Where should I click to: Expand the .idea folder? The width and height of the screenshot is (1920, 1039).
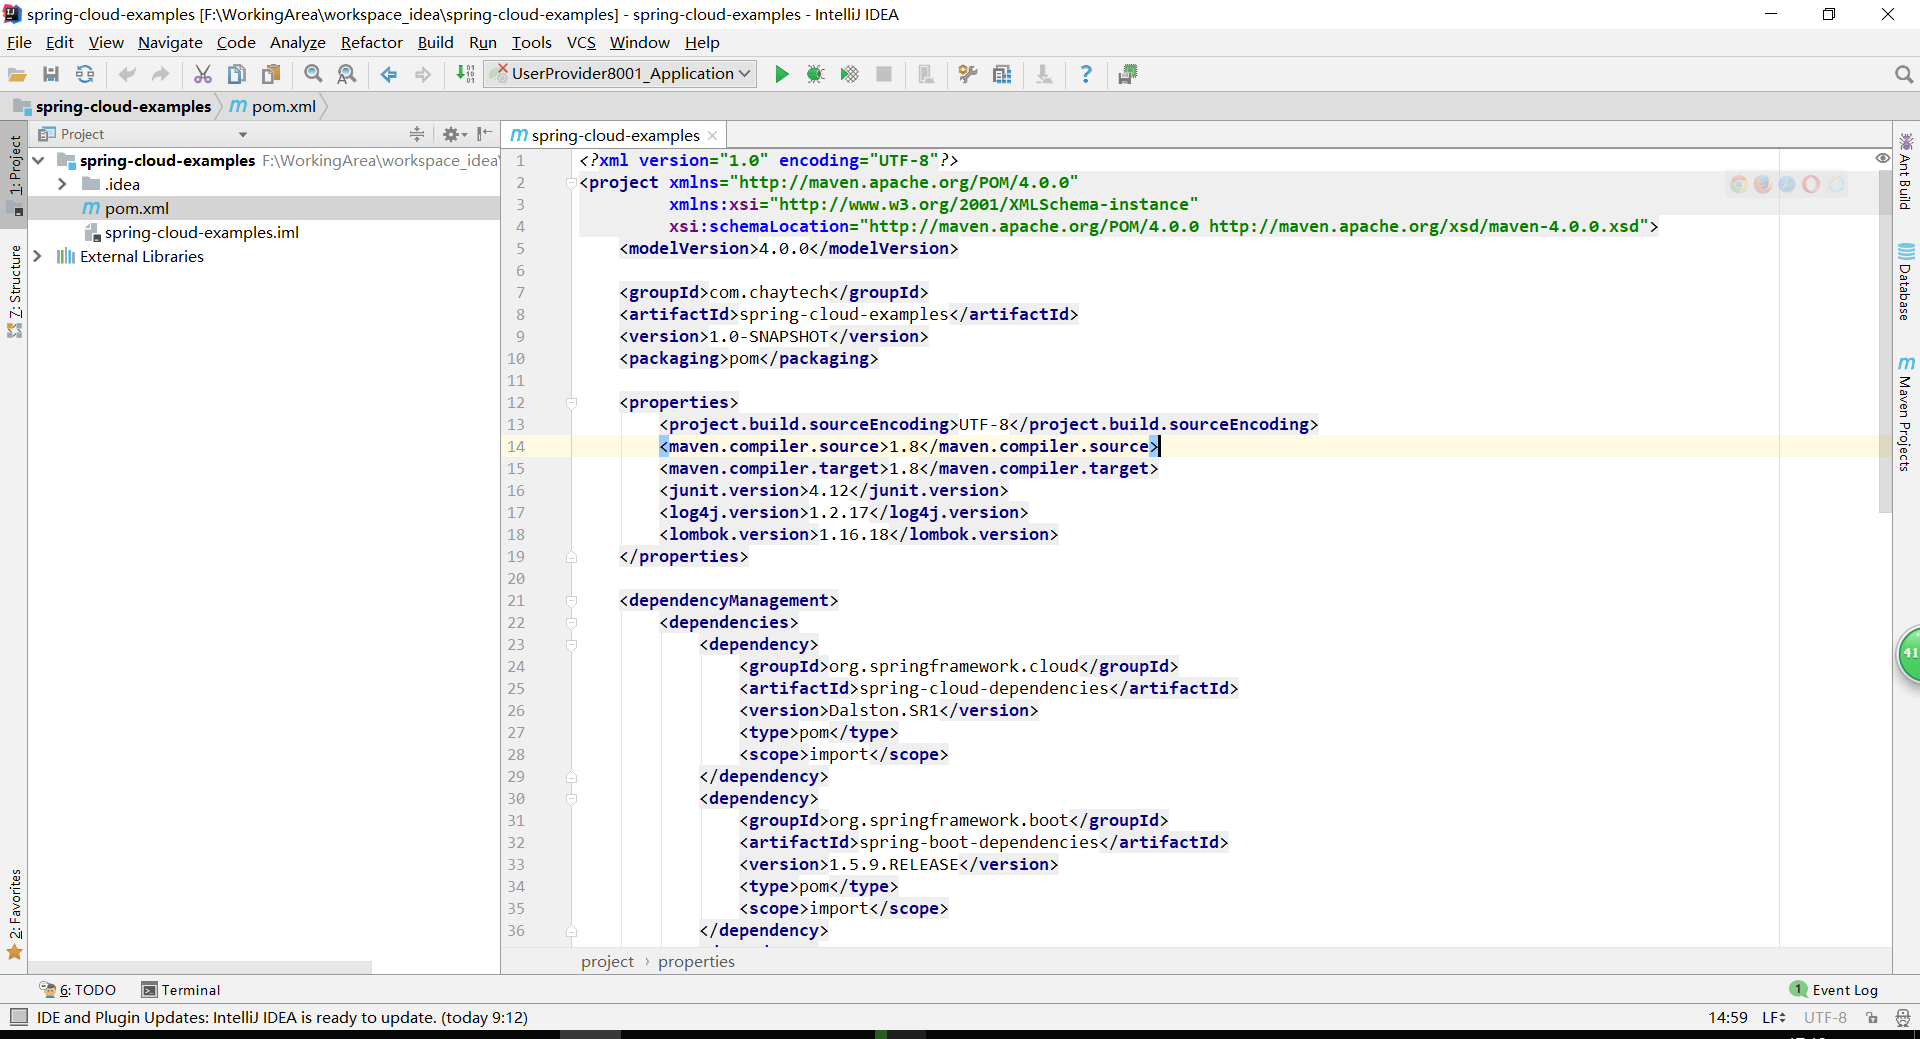click(x=62, y=184)
